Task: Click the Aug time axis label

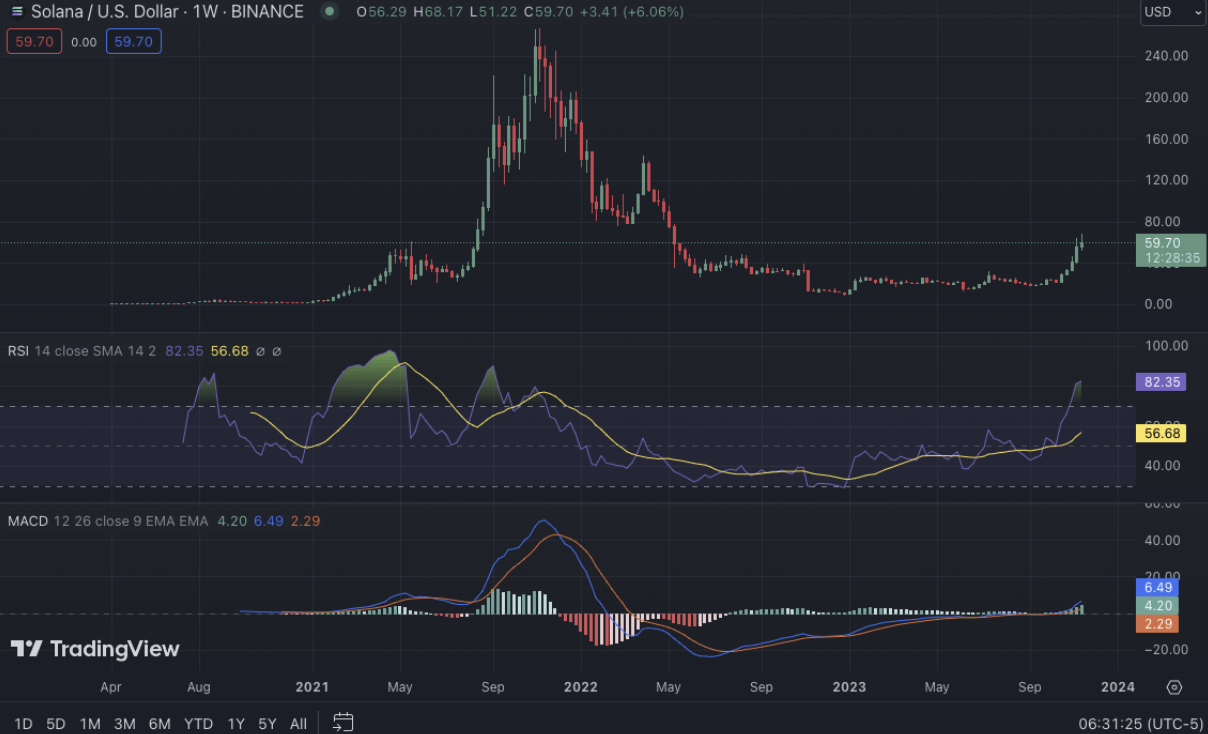Action: tap(199, 687)
